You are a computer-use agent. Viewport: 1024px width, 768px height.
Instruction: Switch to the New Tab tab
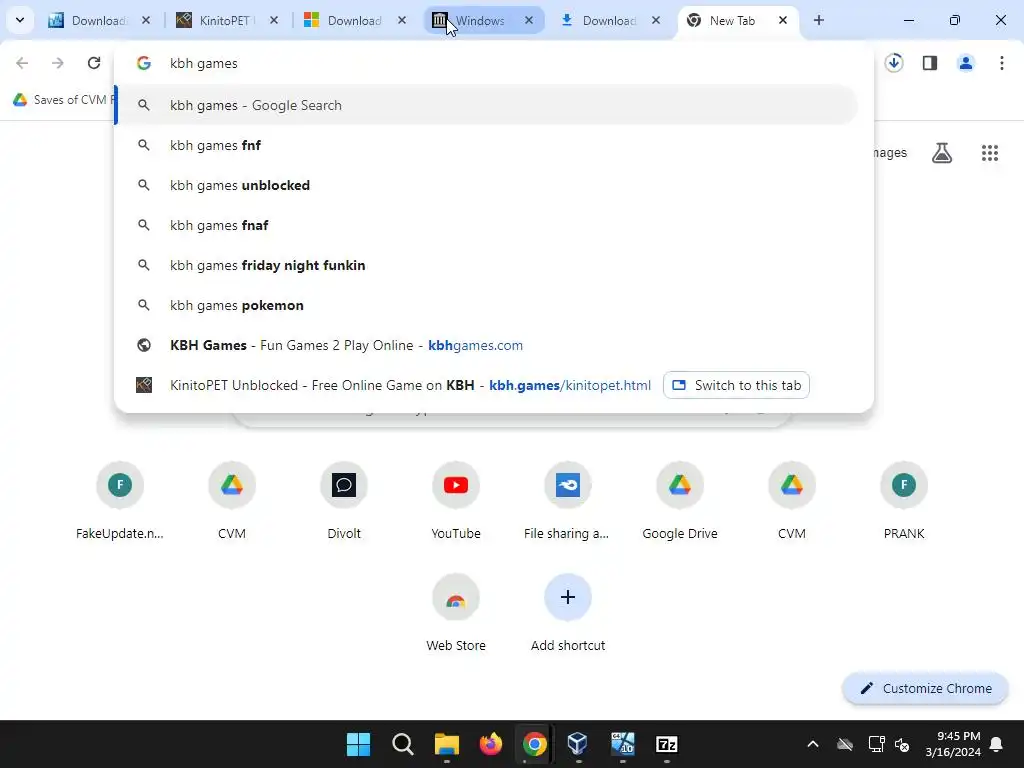[x=731, y=20]
